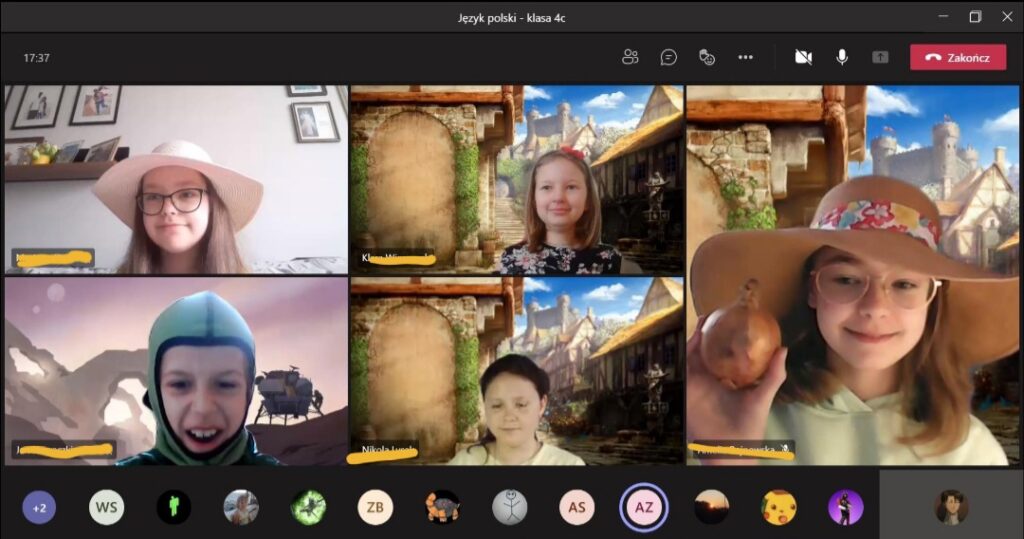Select the turtle character avatar
The height and width of the screenshot is (539, 1024).
442,508
